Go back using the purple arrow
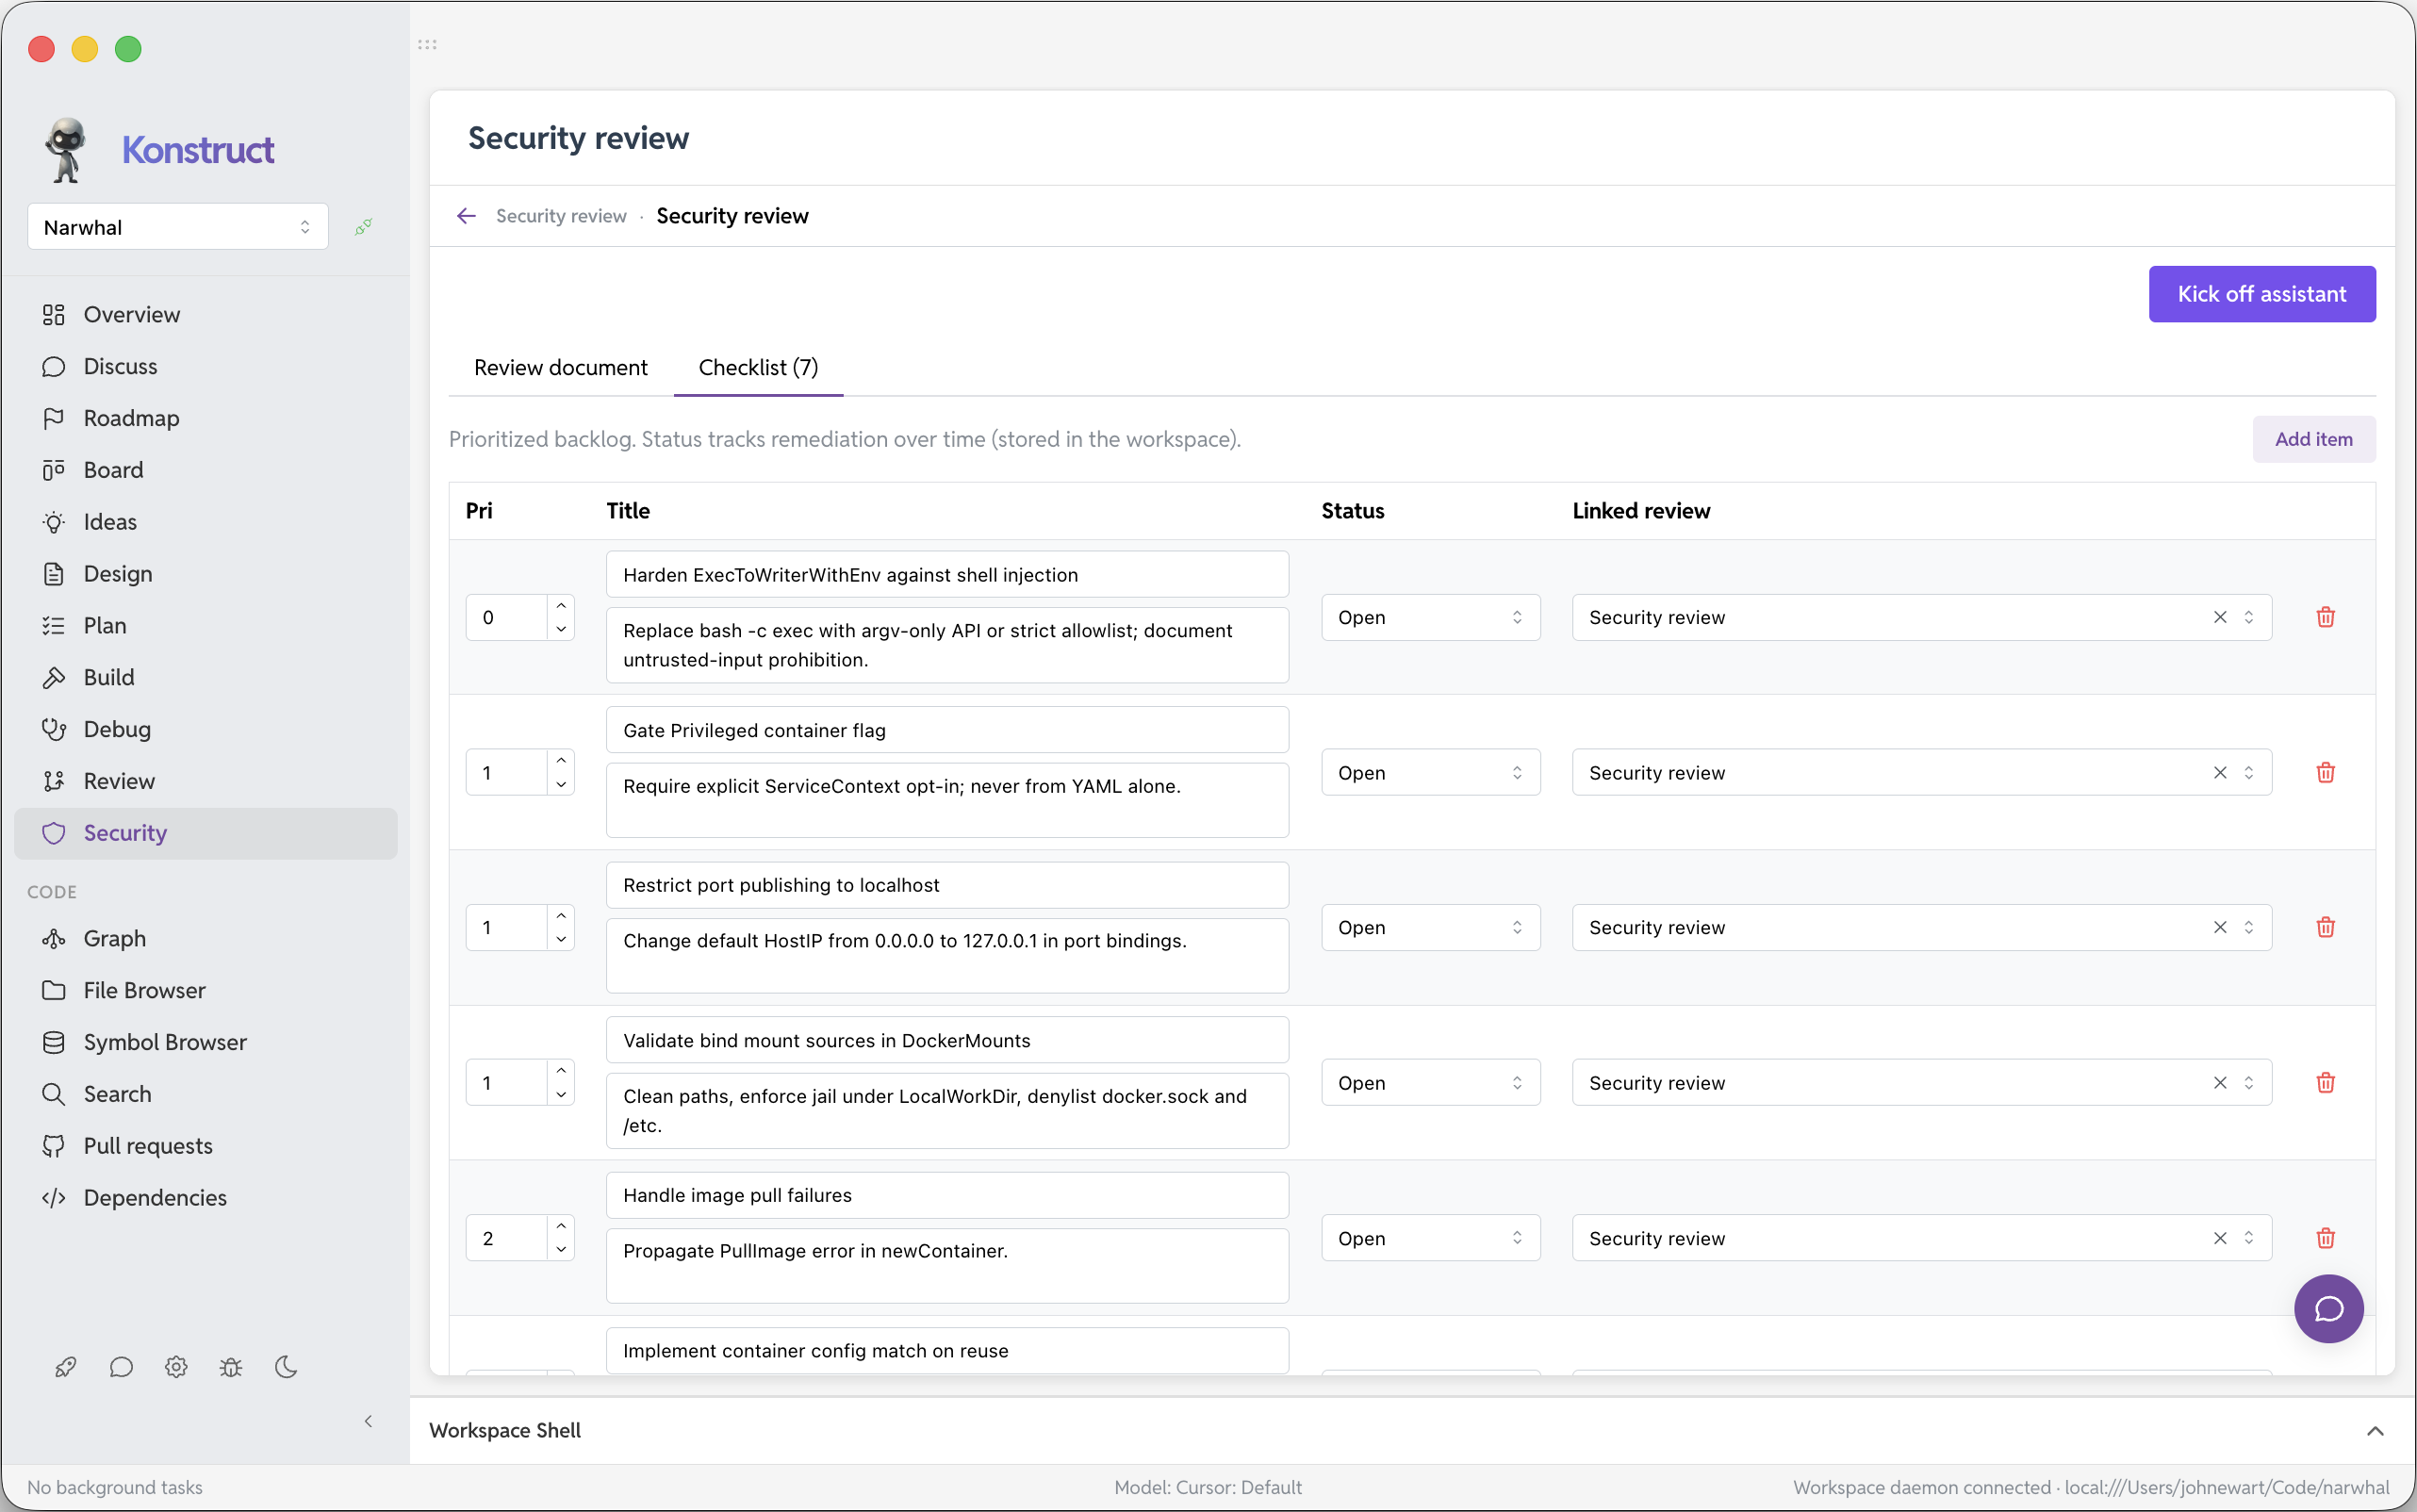2417x1512 pixels. (x=466, y=216)
